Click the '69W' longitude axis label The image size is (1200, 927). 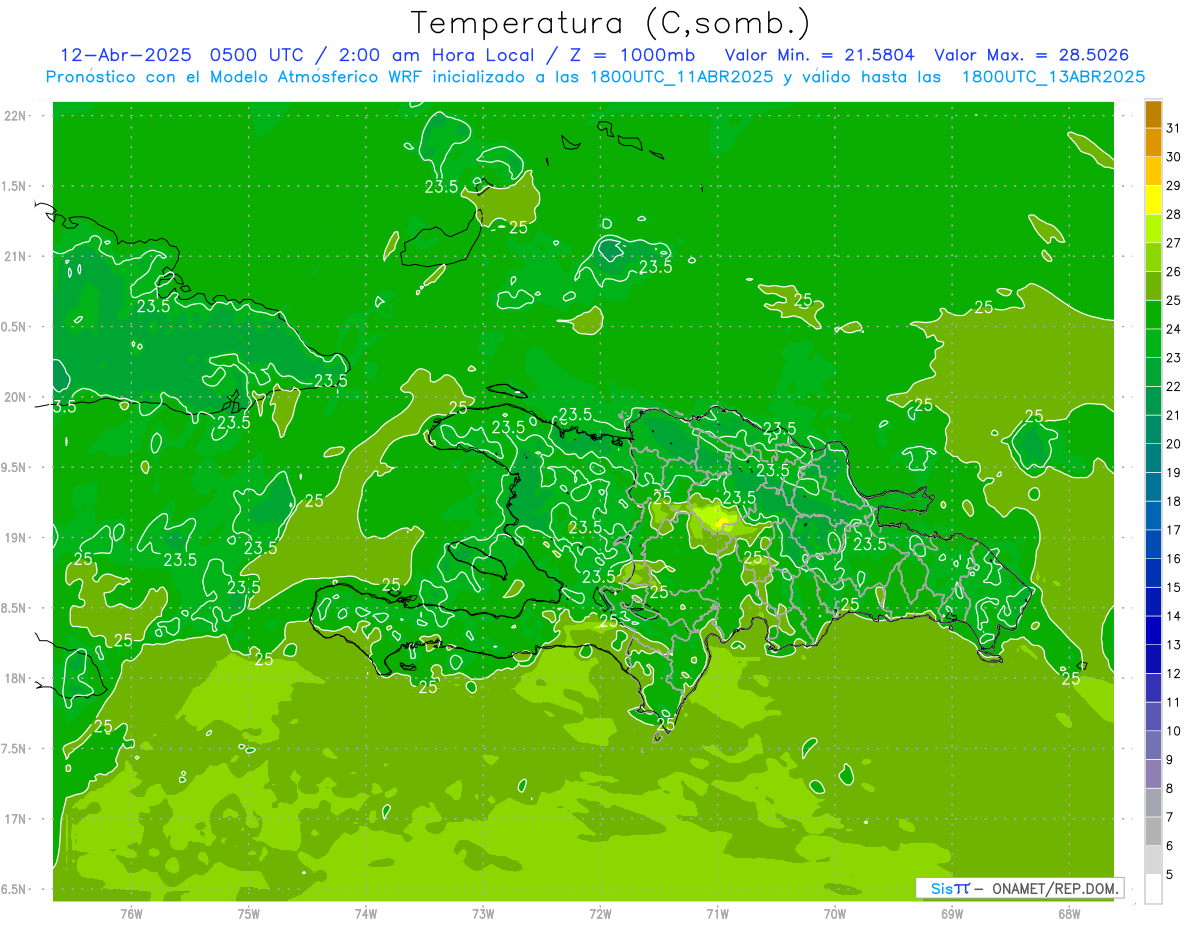[x=952, y=913]
